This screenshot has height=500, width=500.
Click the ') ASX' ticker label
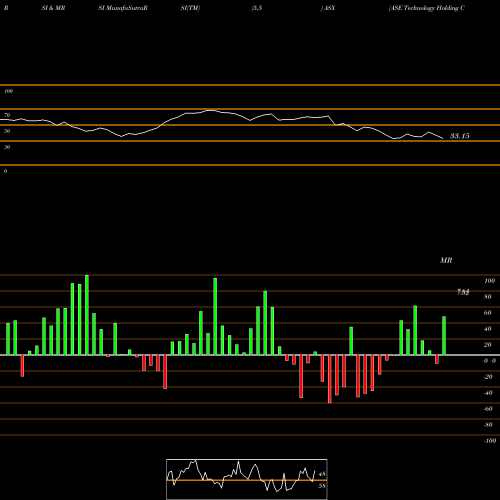pyautogui.click(x=328, y=8)
